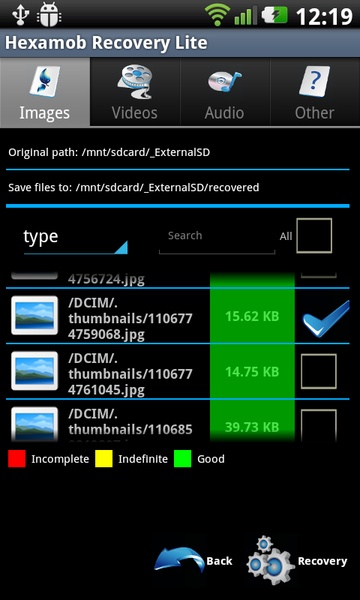This screenshot has height=600, width=360.
Task: Tap the battery charging icon
Action: coord(274,15)
